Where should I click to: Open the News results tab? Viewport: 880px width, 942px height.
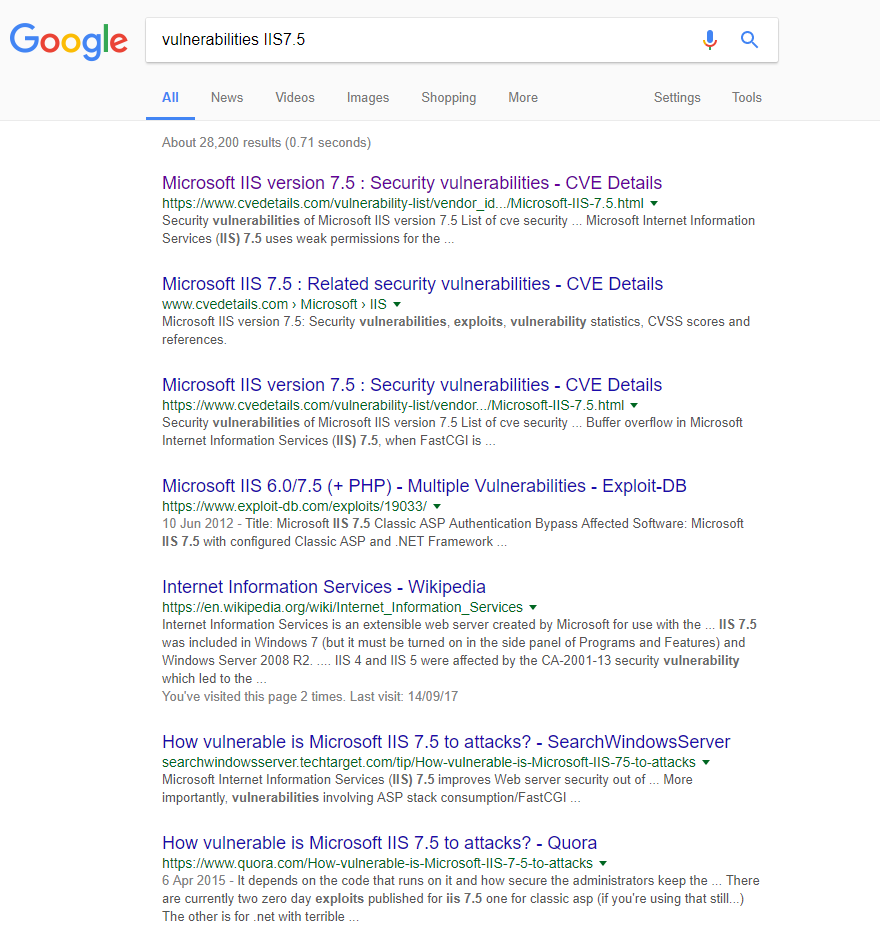226,97
